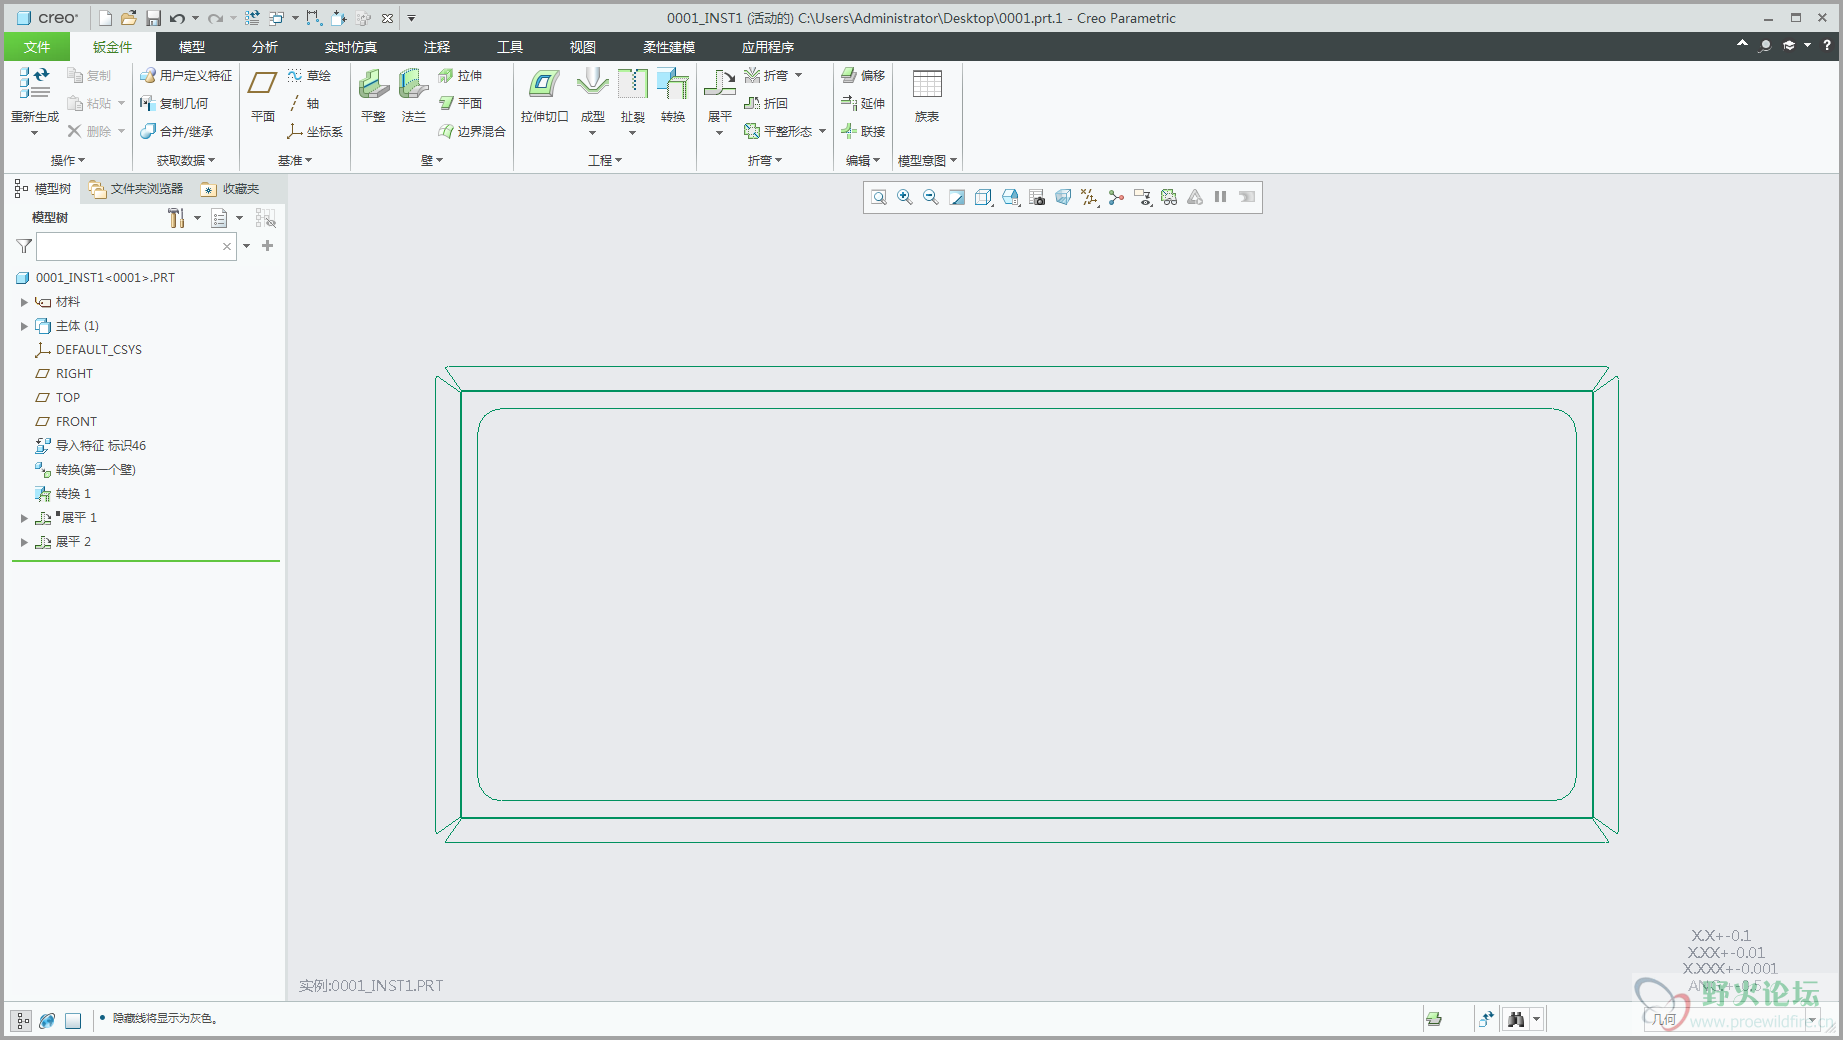Click the Refit view icon in graphics toolbar
This screenshot has width=1843, height=1040.
pos(879,197)
